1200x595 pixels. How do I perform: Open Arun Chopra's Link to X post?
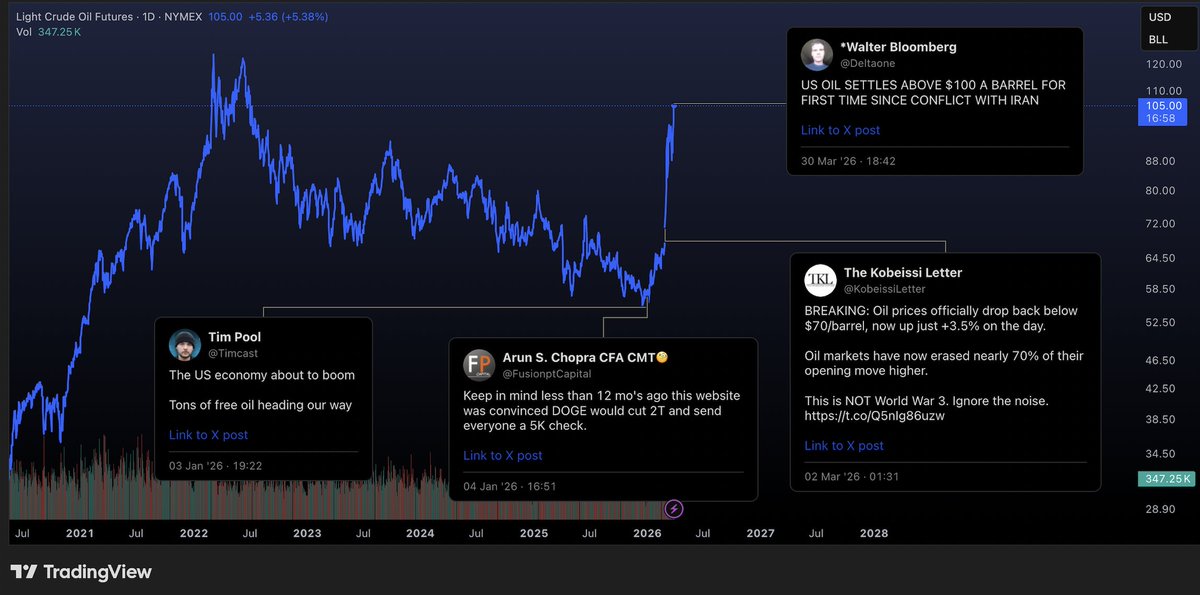[x=502, y=455]
